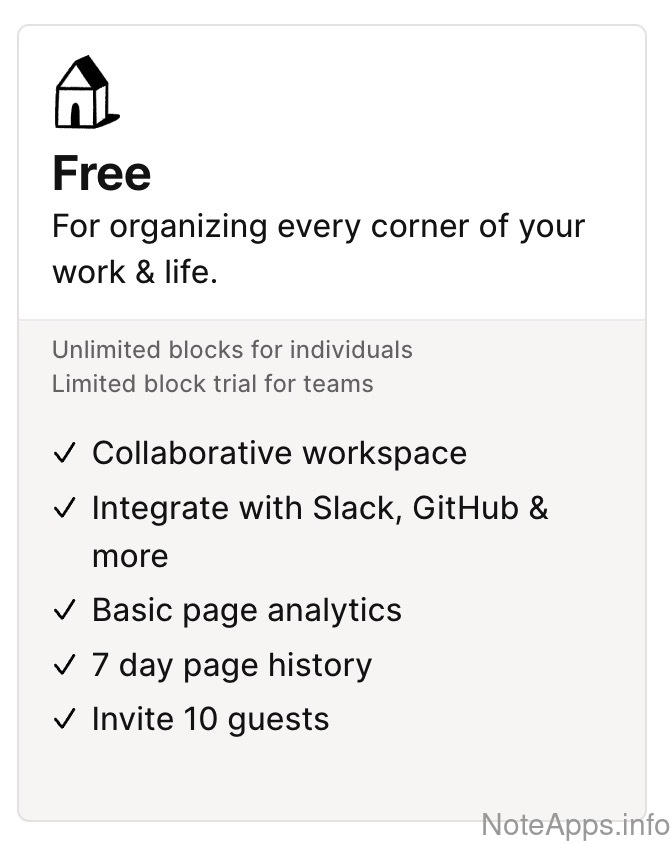
Task: Click 'Limited block trial for teams' text
Action: [212, 383]
